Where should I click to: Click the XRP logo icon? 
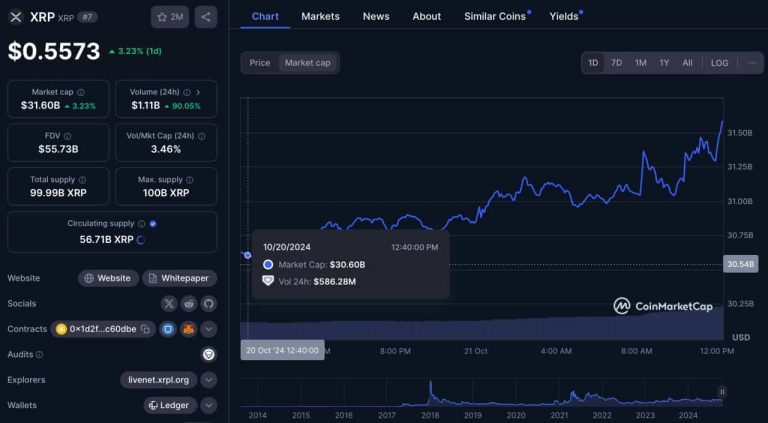(x=16, y=17)
